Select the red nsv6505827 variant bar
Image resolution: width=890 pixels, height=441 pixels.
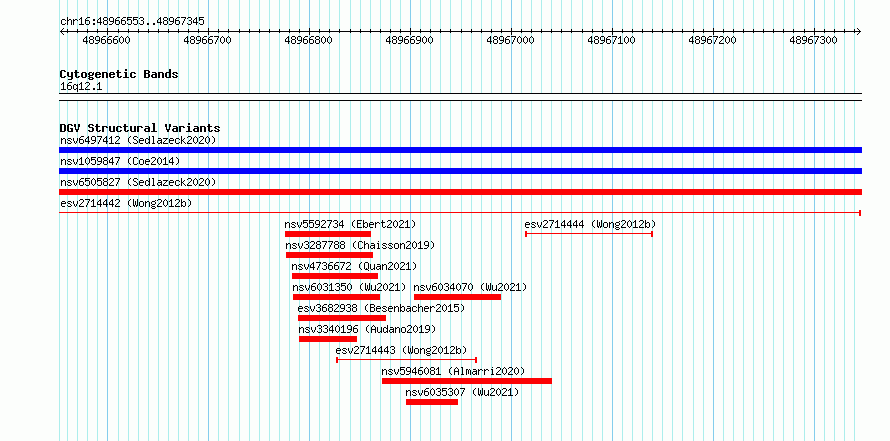coord(460,192)
